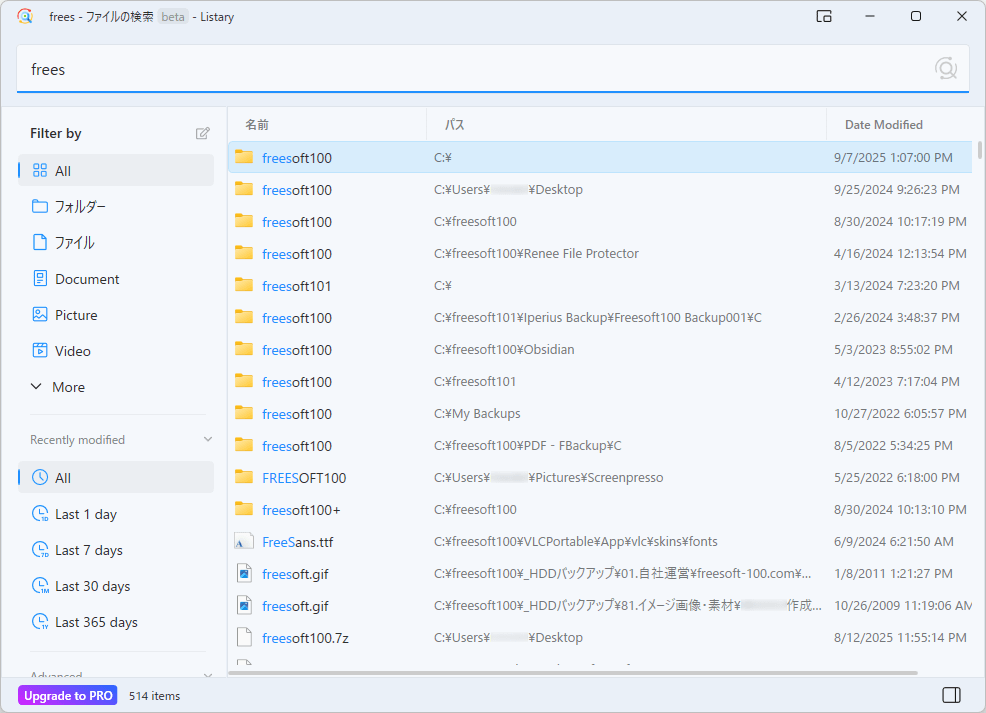Image resolution: width=986 pixels, height=713 pixels.
Task: Select freesoft100 row modified 9/7/2025
Action: pos(600,157)
